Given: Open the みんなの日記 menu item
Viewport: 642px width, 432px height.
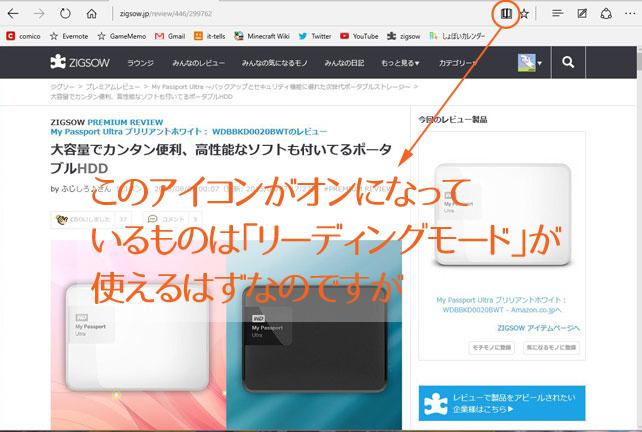Looking at the screenshot, I should [x=344, y=63].
